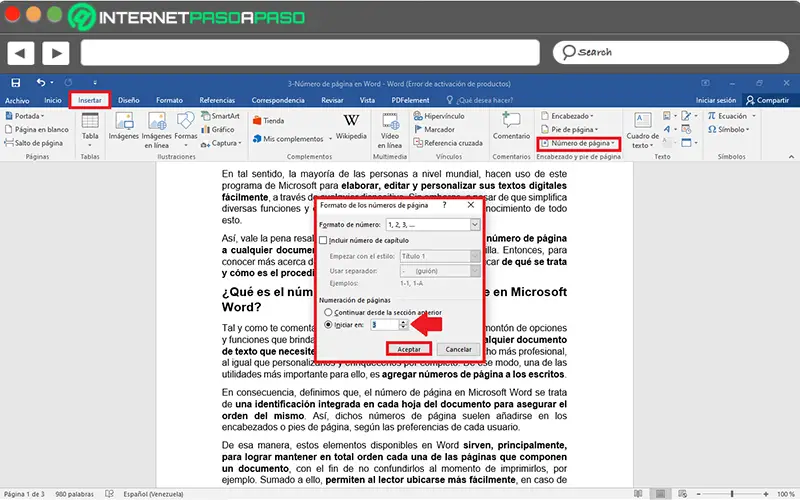Image resolution: width=800 pixels, height=500 pixels.
Task: Insert date and time icon
Action: coord(686,129)
